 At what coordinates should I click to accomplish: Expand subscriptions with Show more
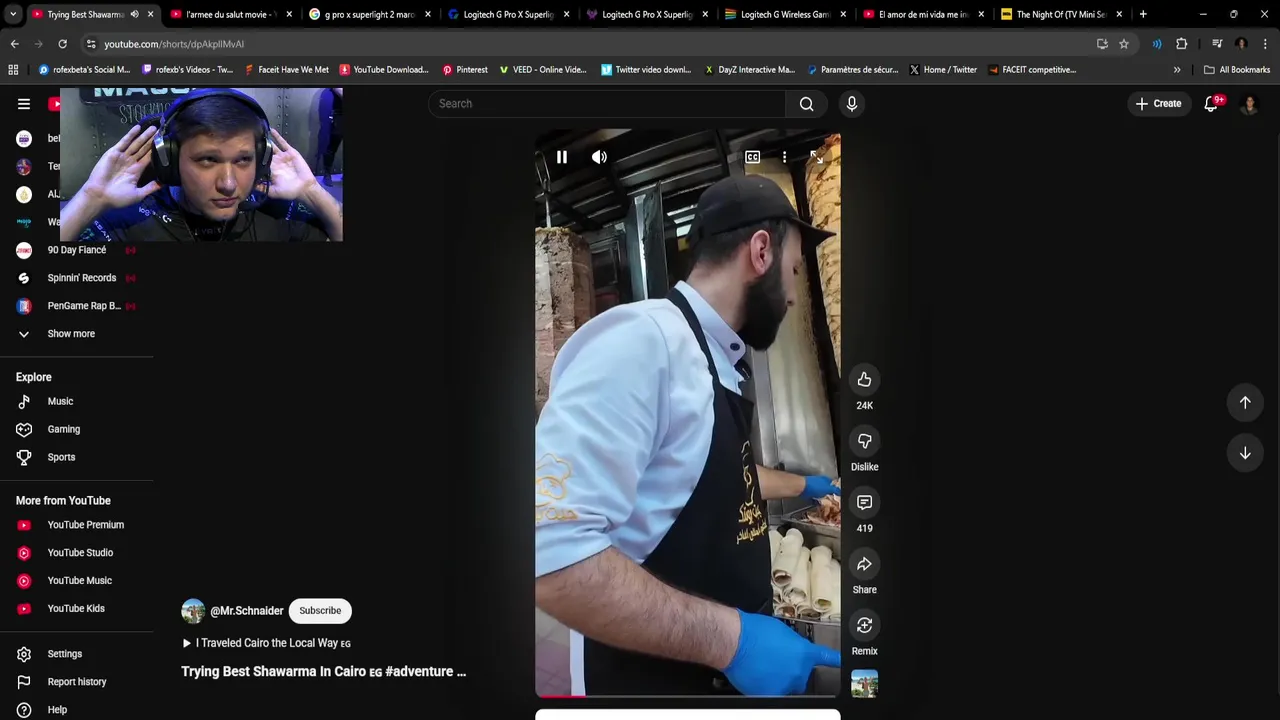coord(77,334)
